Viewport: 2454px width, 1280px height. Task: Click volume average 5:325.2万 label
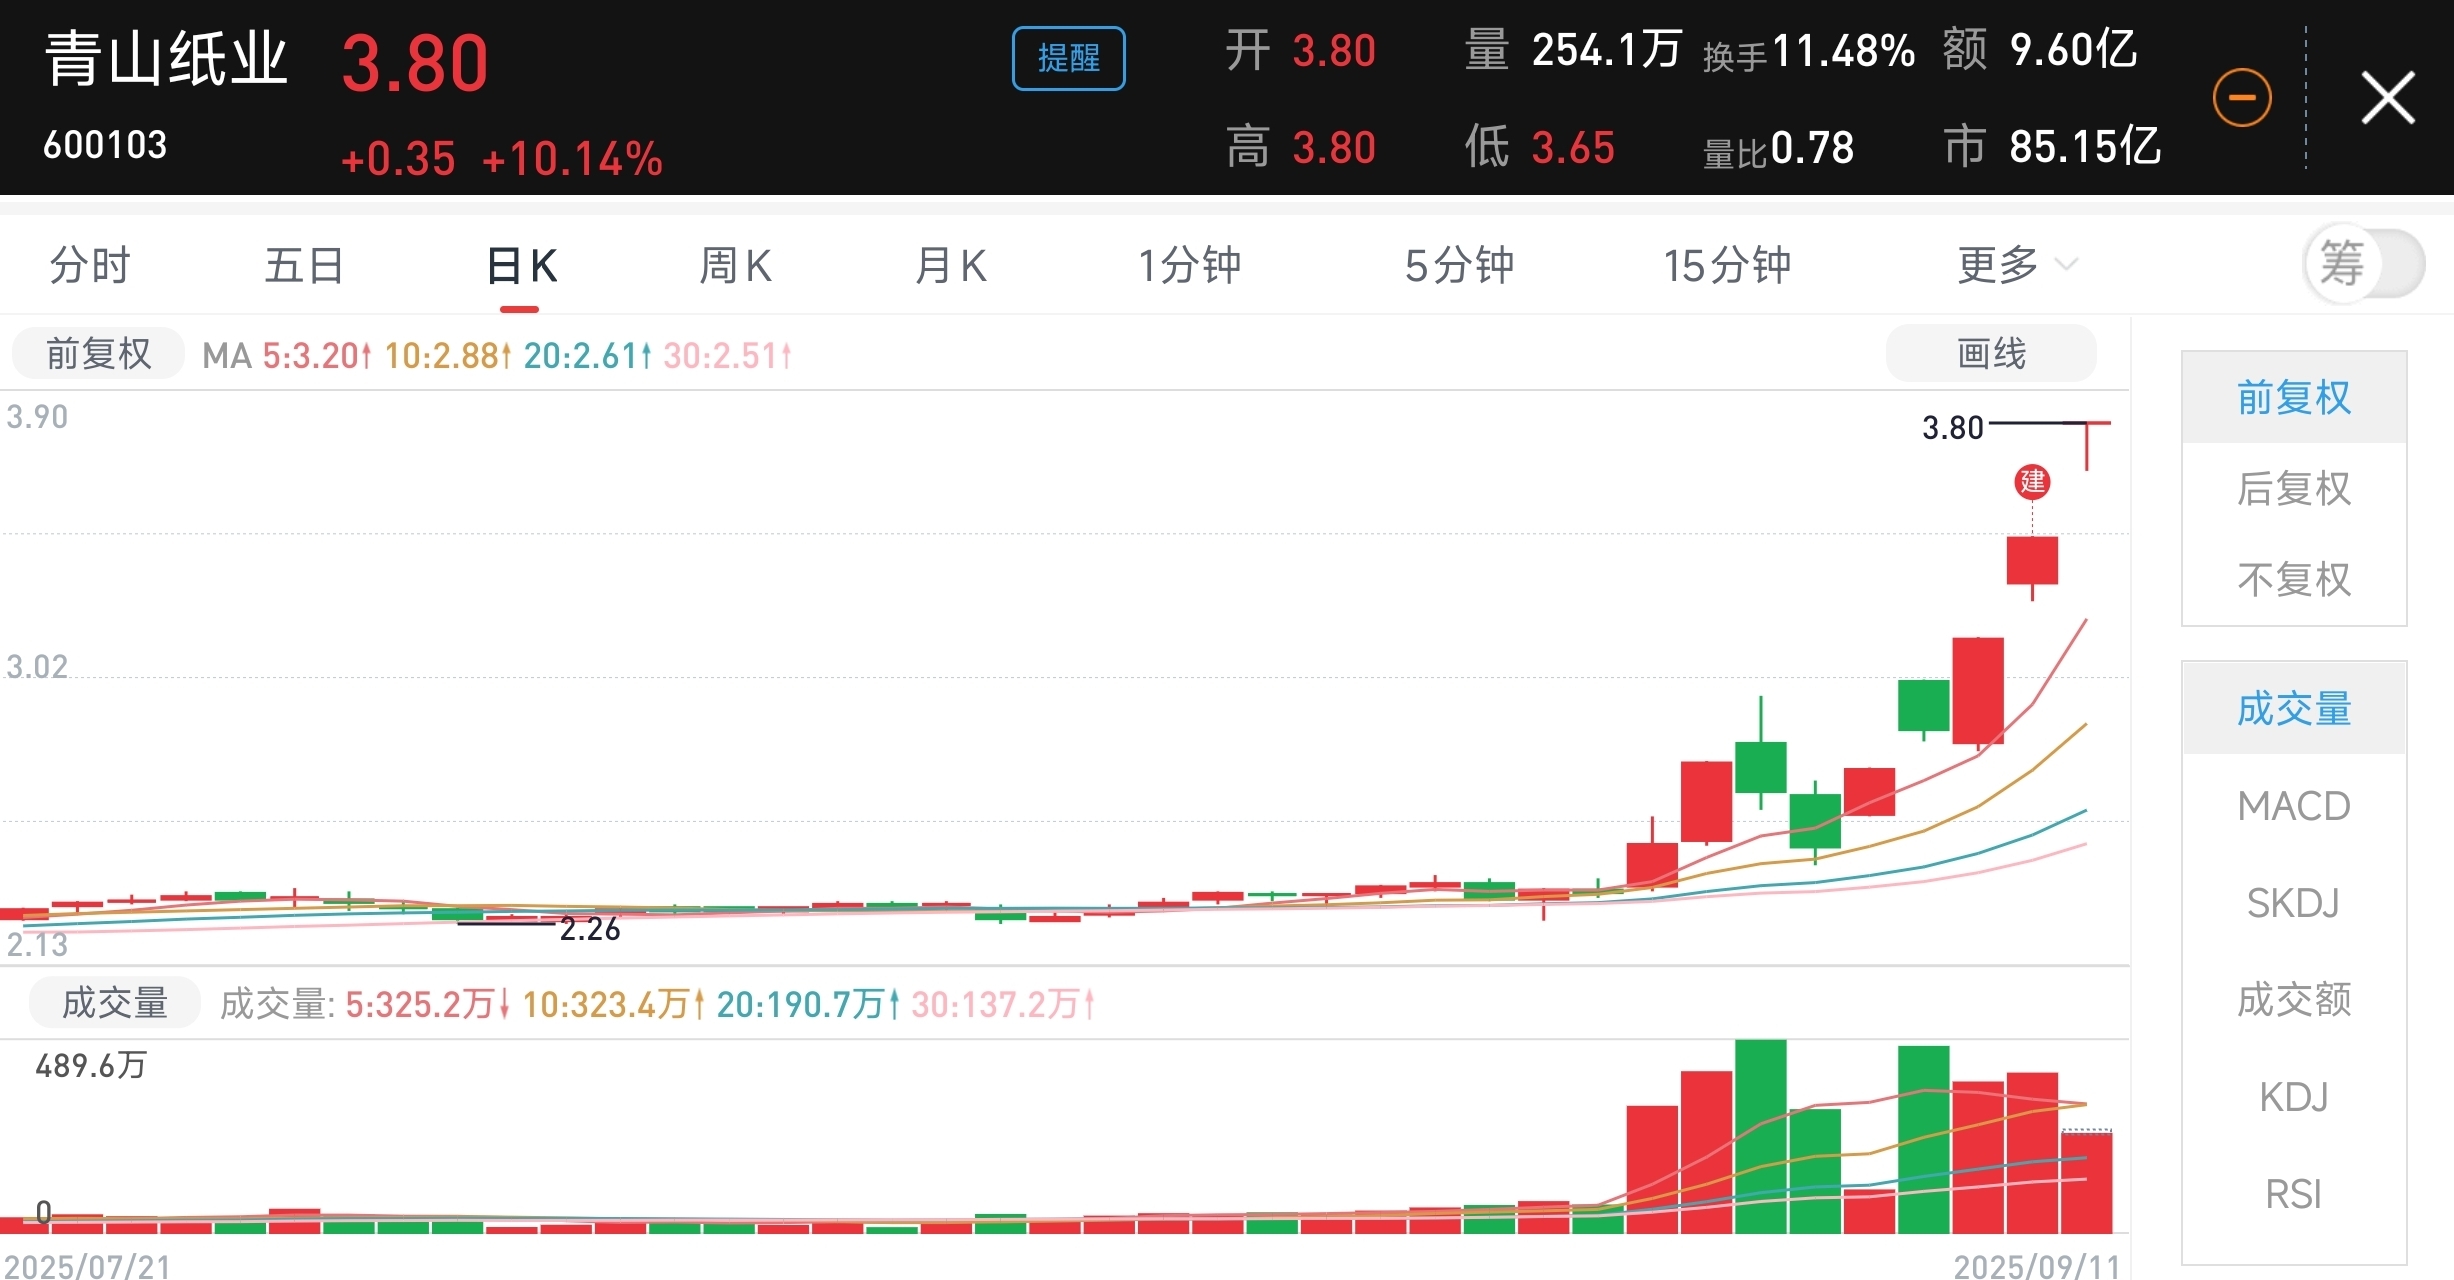tap(428, 1004)
